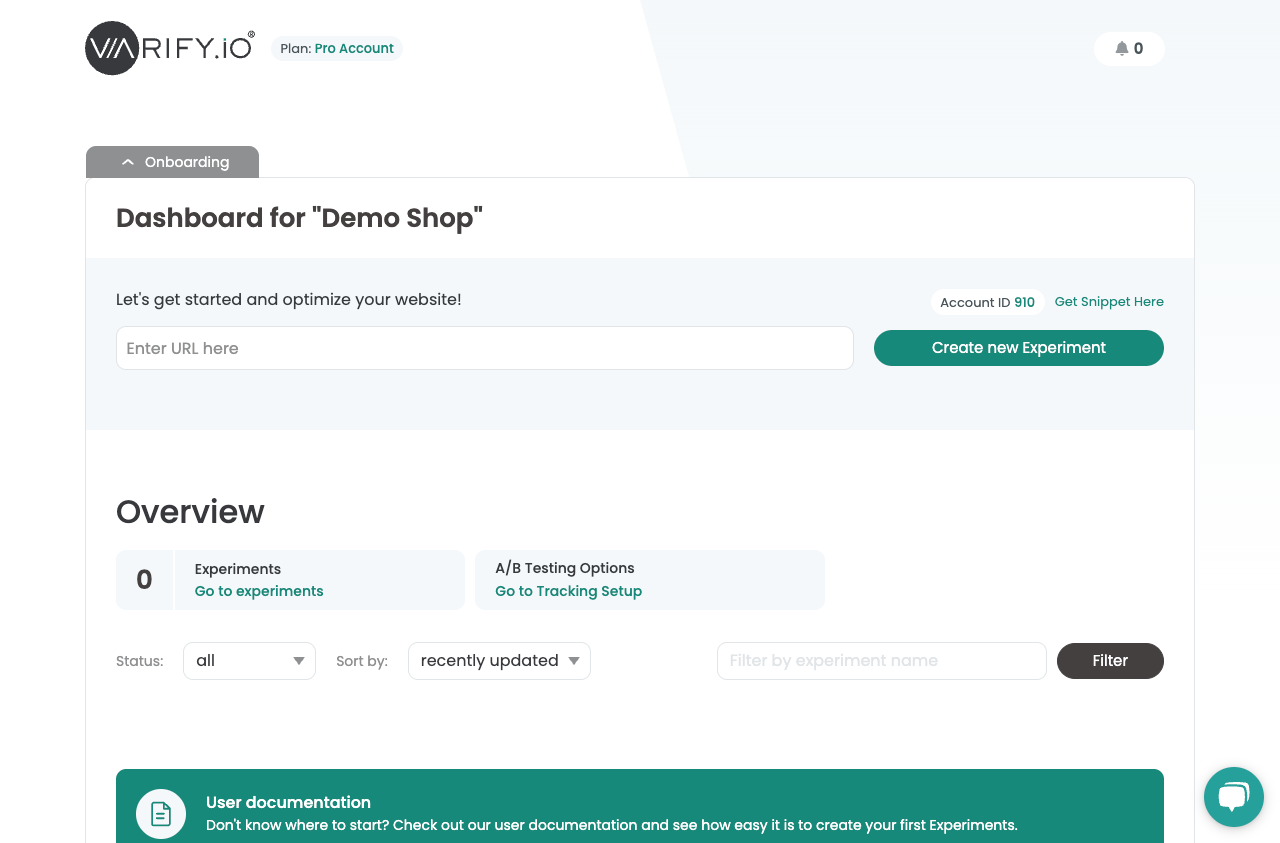Focus the Filter by experiment name field
The width and height of the screenshot is (1280, 843).
pyautogui.click(x=882, y=661)
